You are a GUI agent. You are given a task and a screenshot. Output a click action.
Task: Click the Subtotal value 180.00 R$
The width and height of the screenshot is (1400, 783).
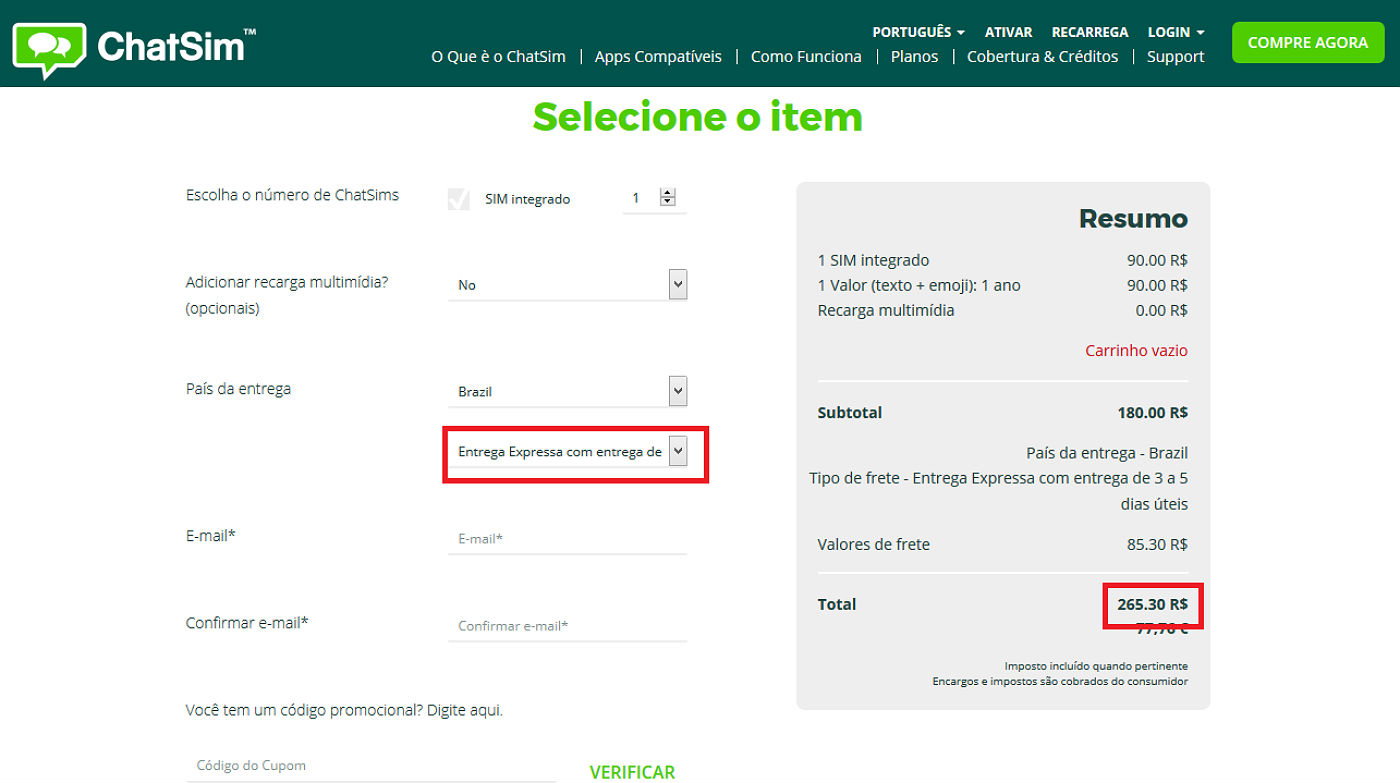point(1153,412)
